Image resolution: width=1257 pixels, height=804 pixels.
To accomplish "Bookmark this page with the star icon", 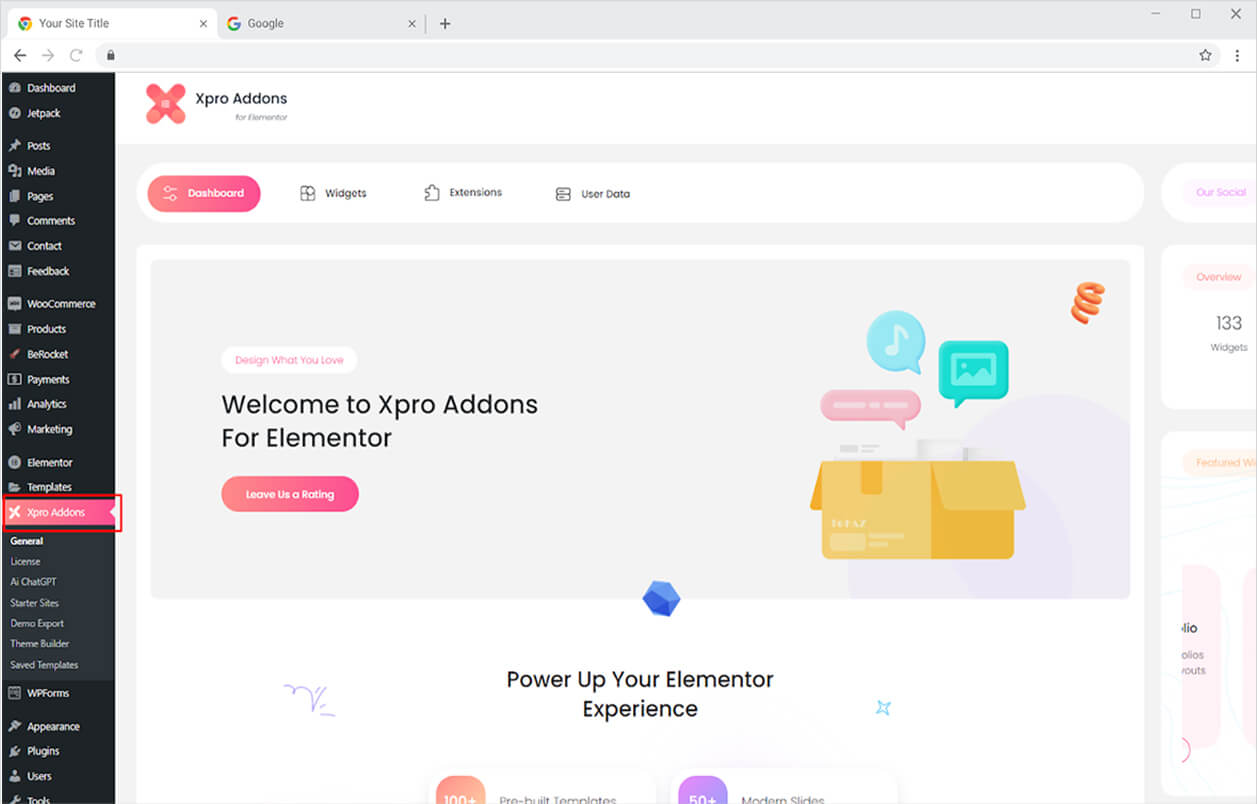I will (1205, 56).
